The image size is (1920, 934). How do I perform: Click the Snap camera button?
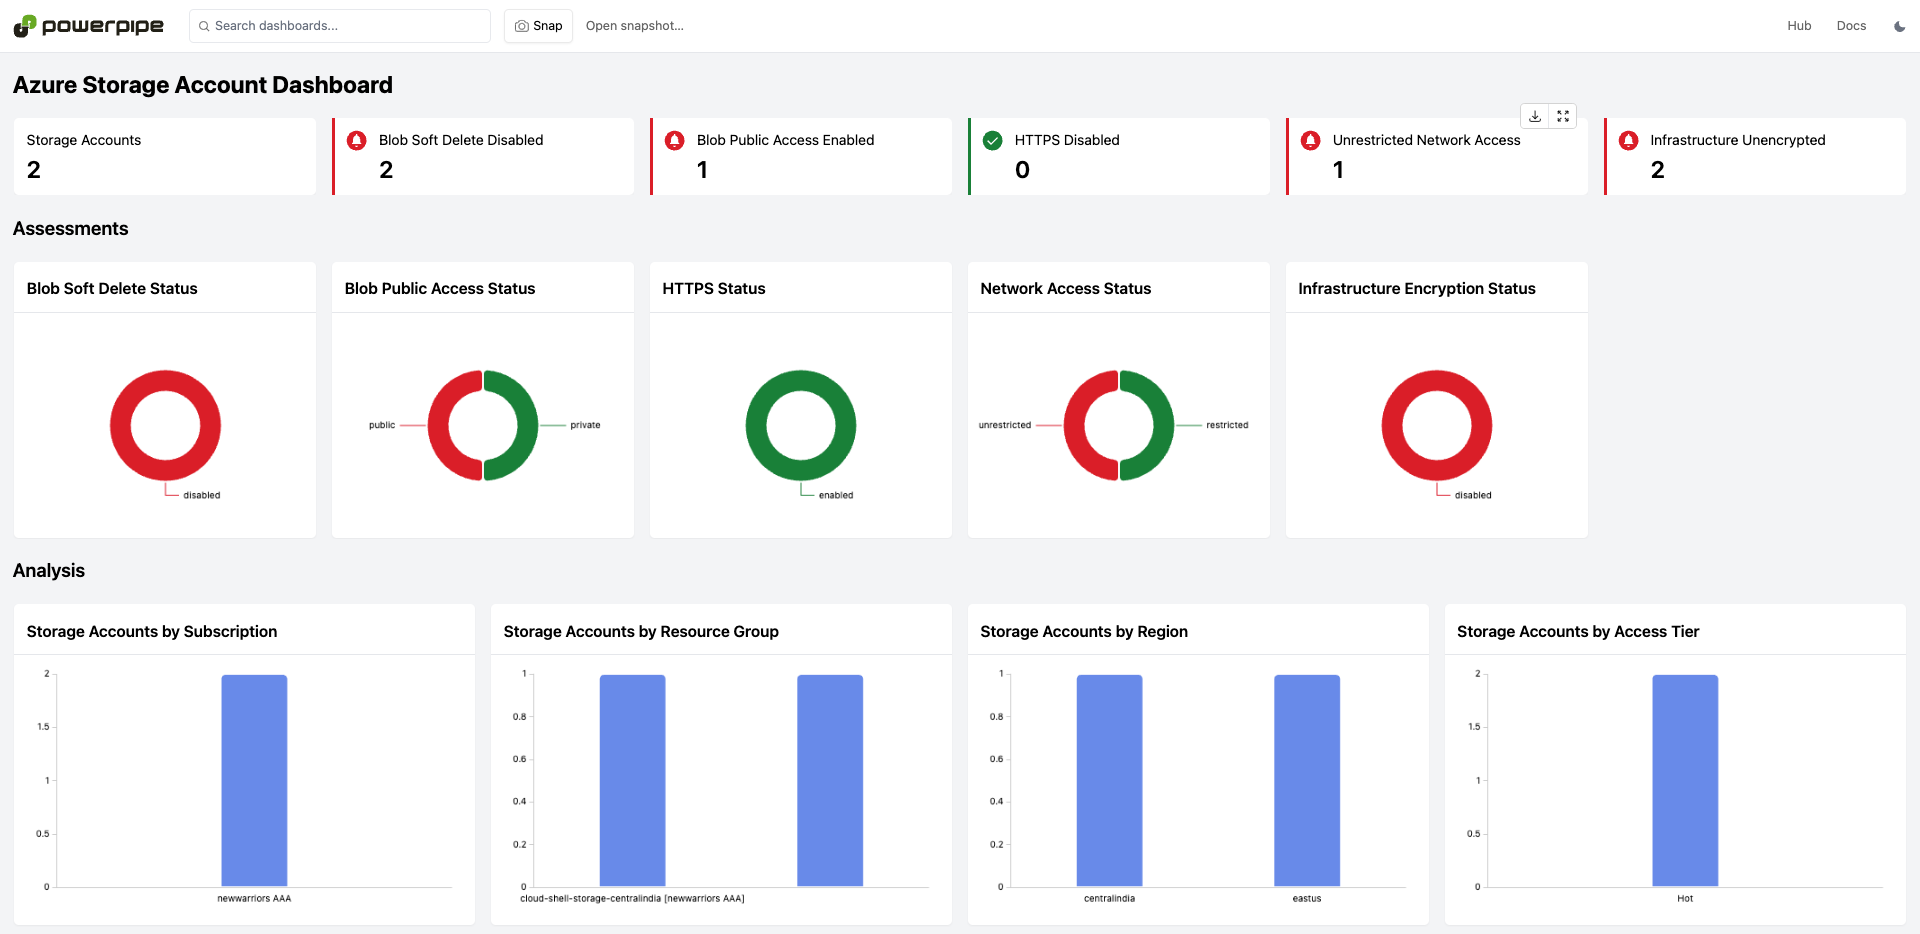pyautogui.click(x=538, y=26)
